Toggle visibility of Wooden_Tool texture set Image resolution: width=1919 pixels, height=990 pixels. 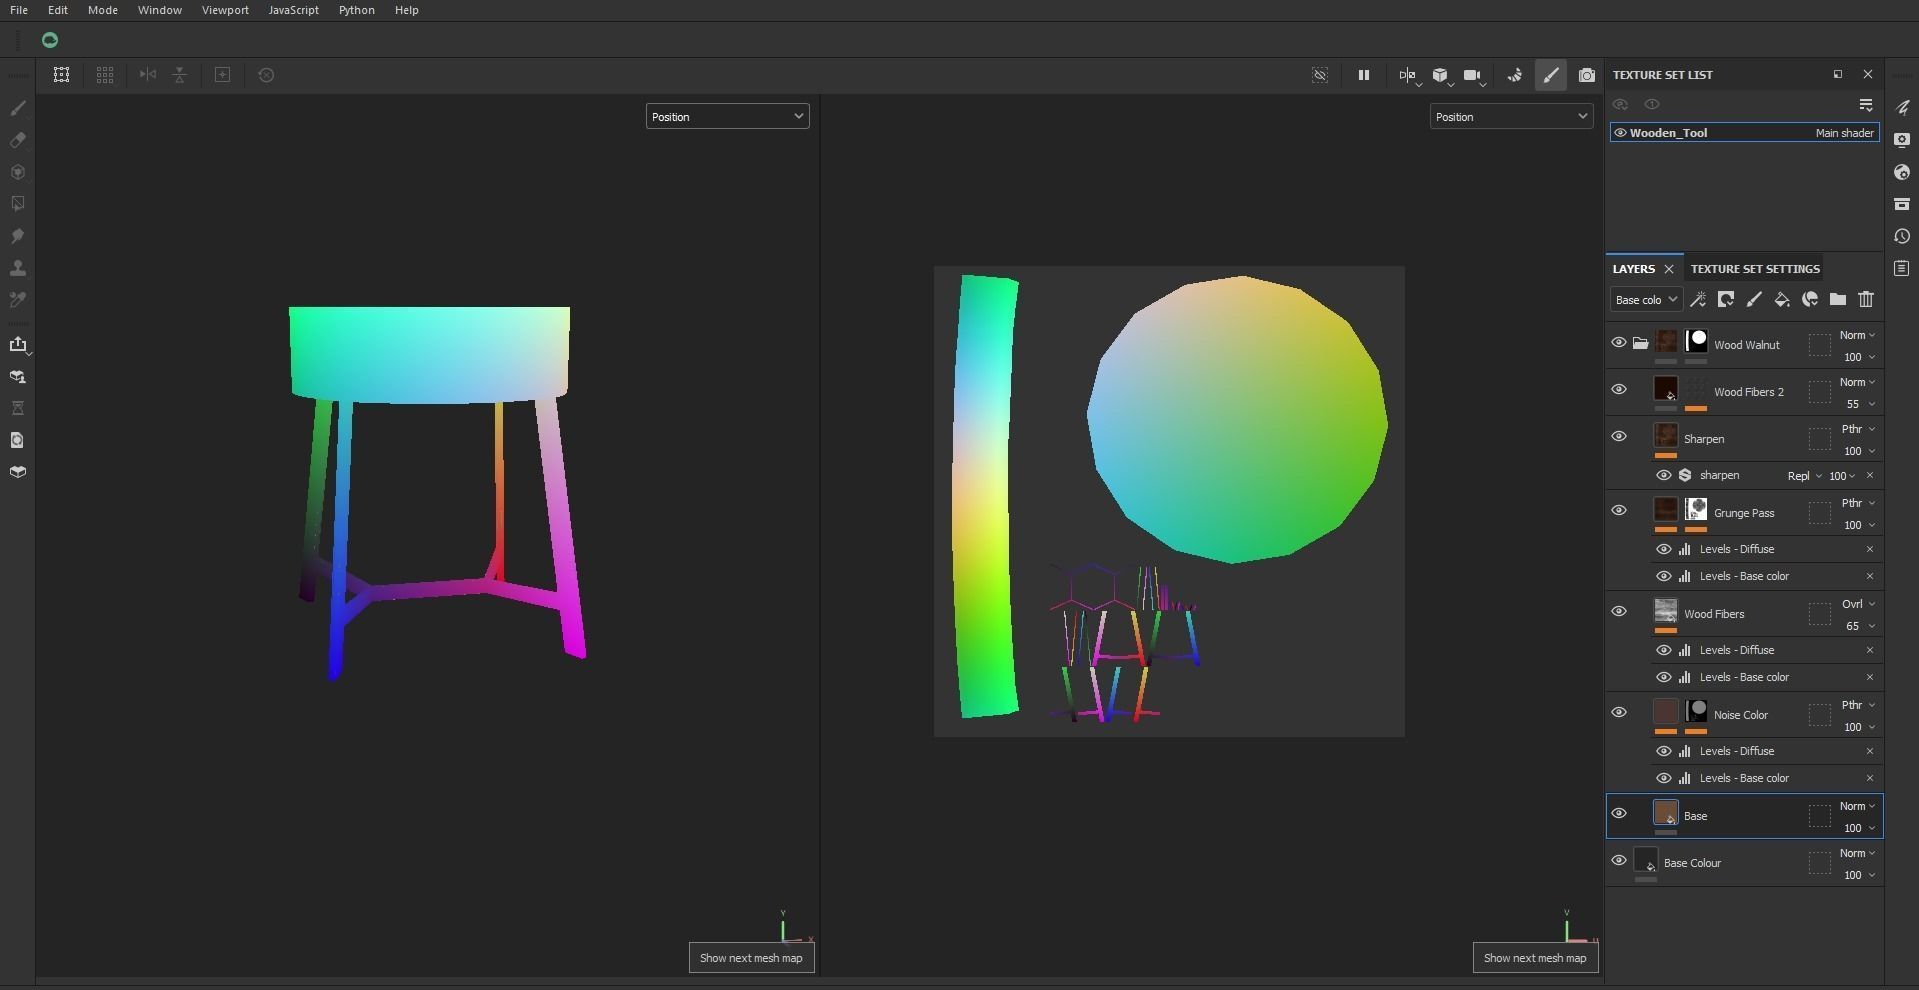(x=1620, y=133)
